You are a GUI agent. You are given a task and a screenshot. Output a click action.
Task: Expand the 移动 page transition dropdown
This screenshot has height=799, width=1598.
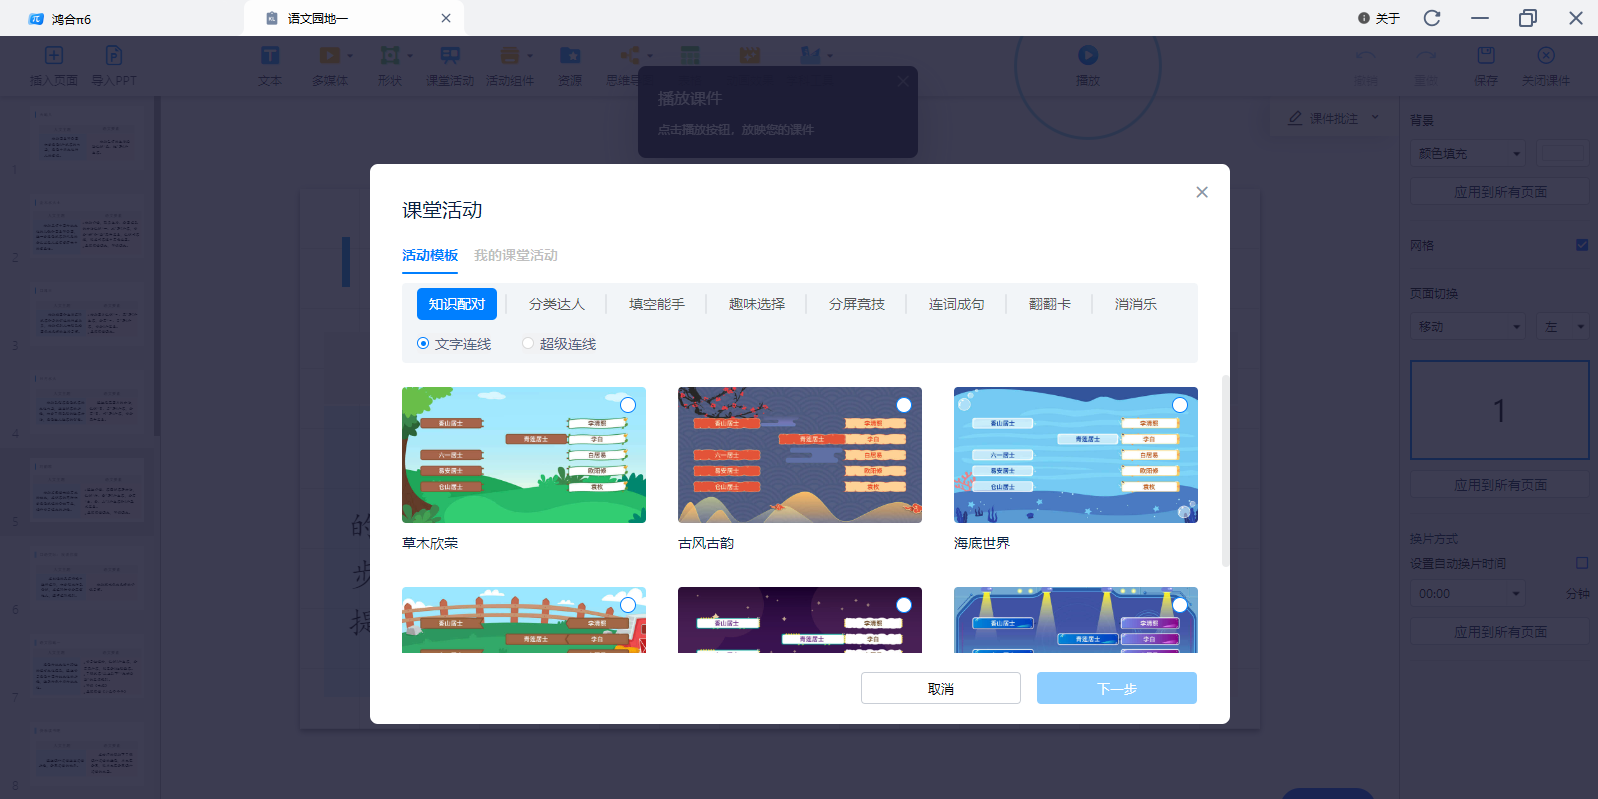[1468, 327]
